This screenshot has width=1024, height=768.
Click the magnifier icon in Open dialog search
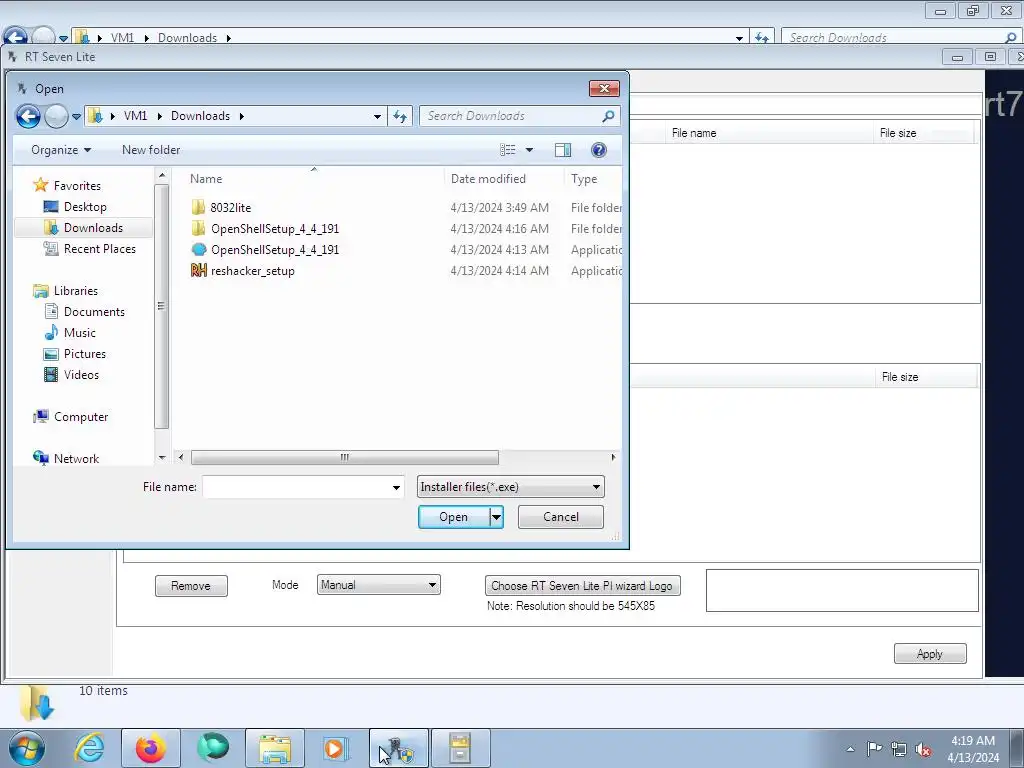(609, 116)
